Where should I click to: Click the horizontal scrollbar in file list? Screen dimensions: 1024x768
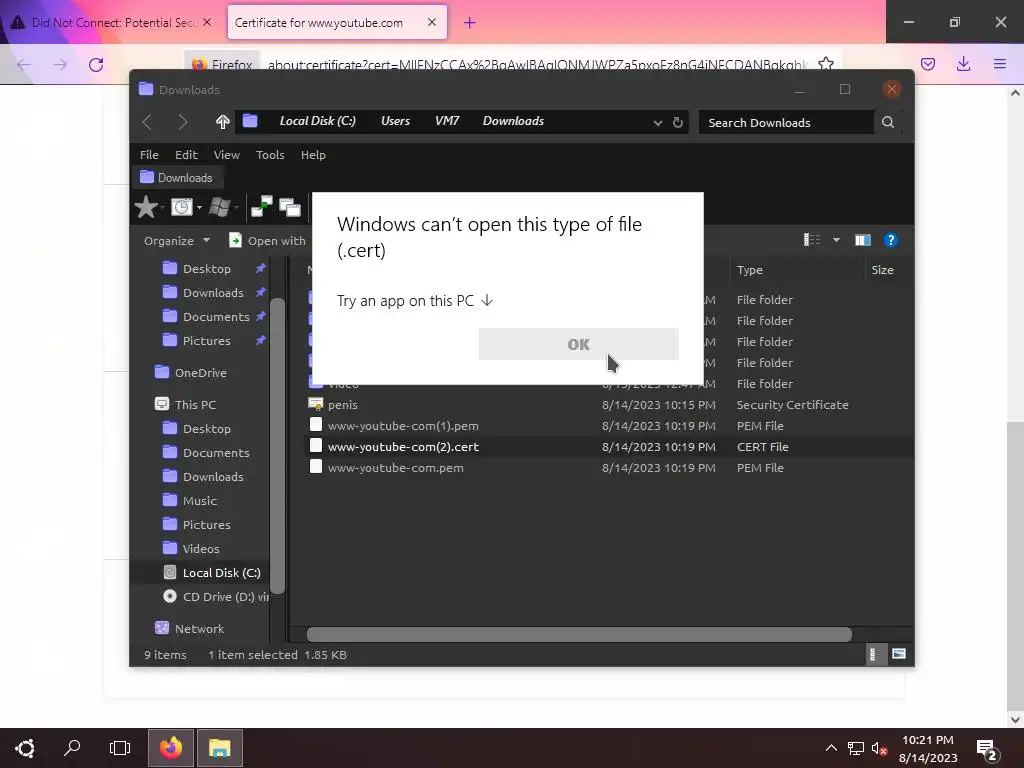point(579,635)
